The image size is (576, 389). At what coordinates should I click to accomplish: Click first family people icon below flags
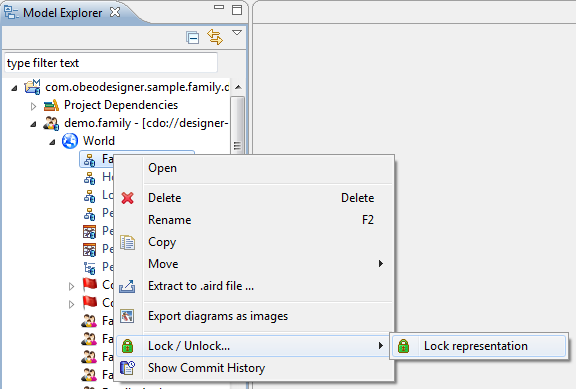click(89, 321)
